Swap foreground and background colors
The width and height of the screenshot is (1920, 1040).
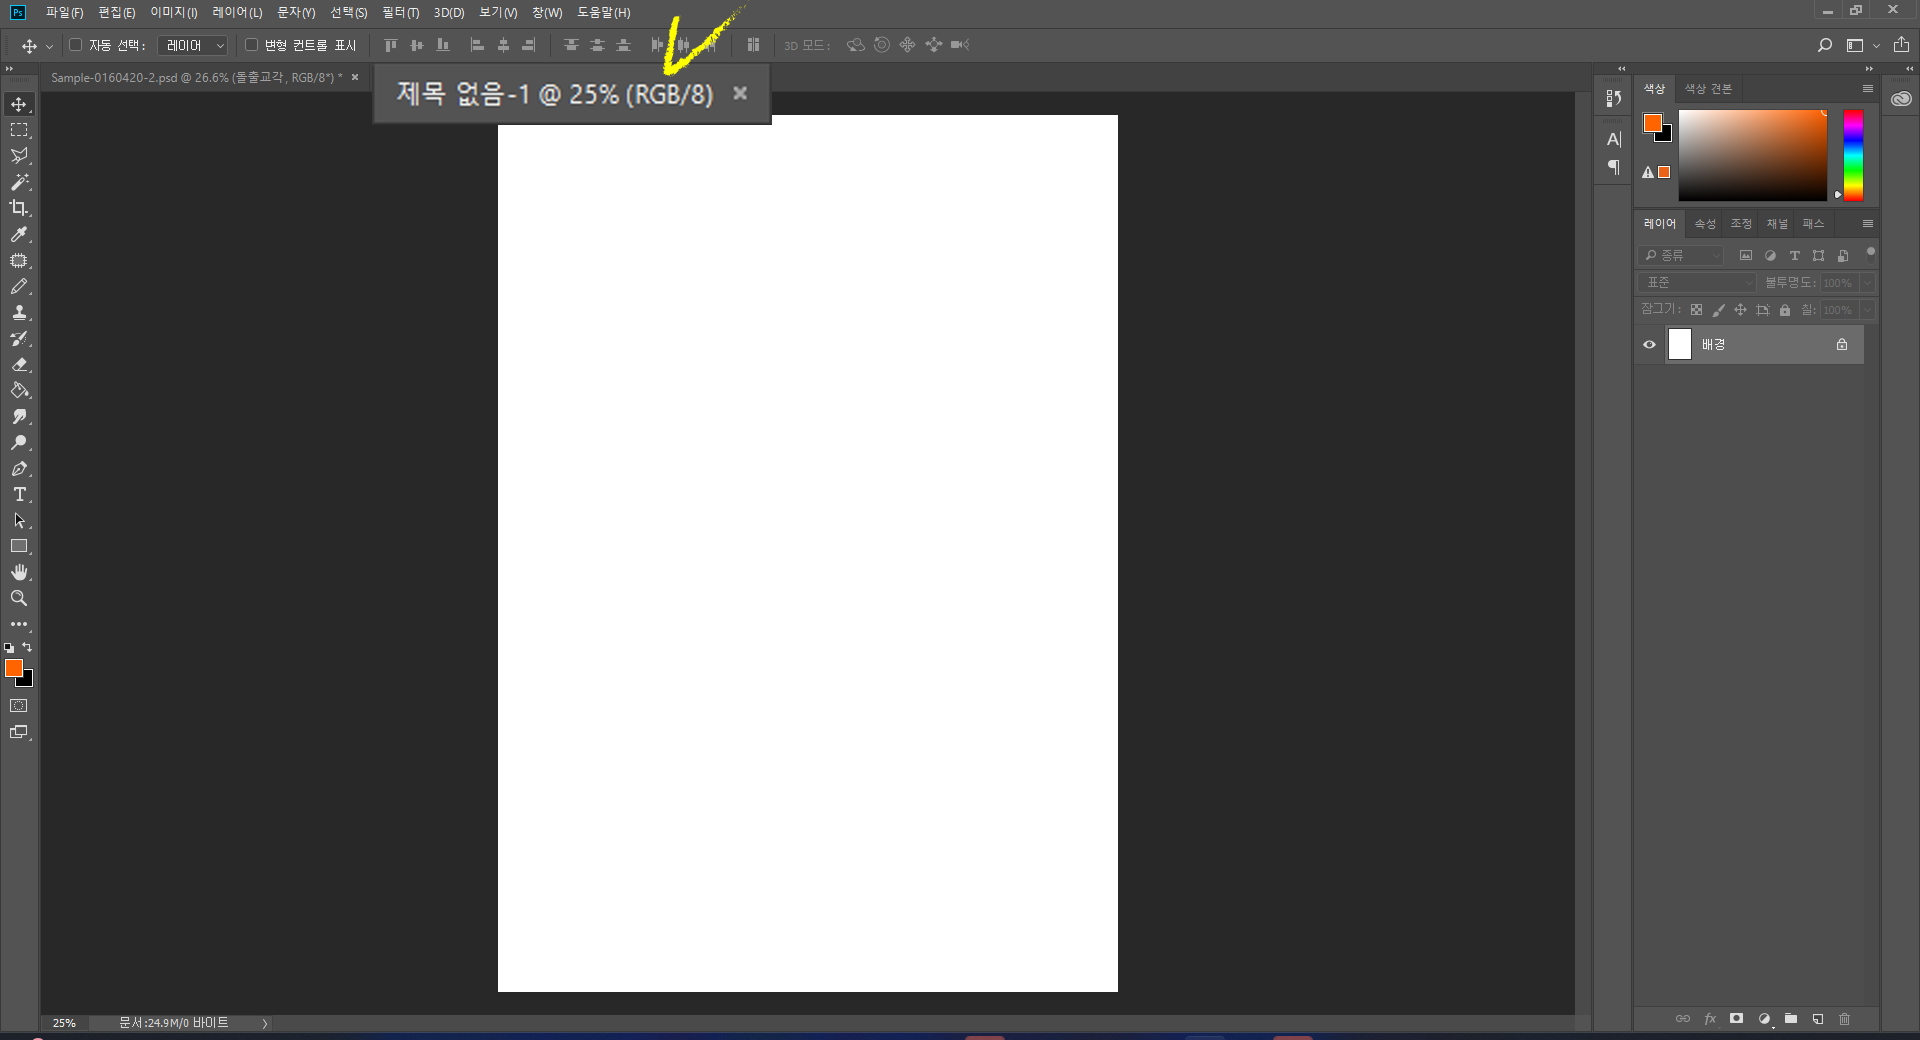(27, 647)
